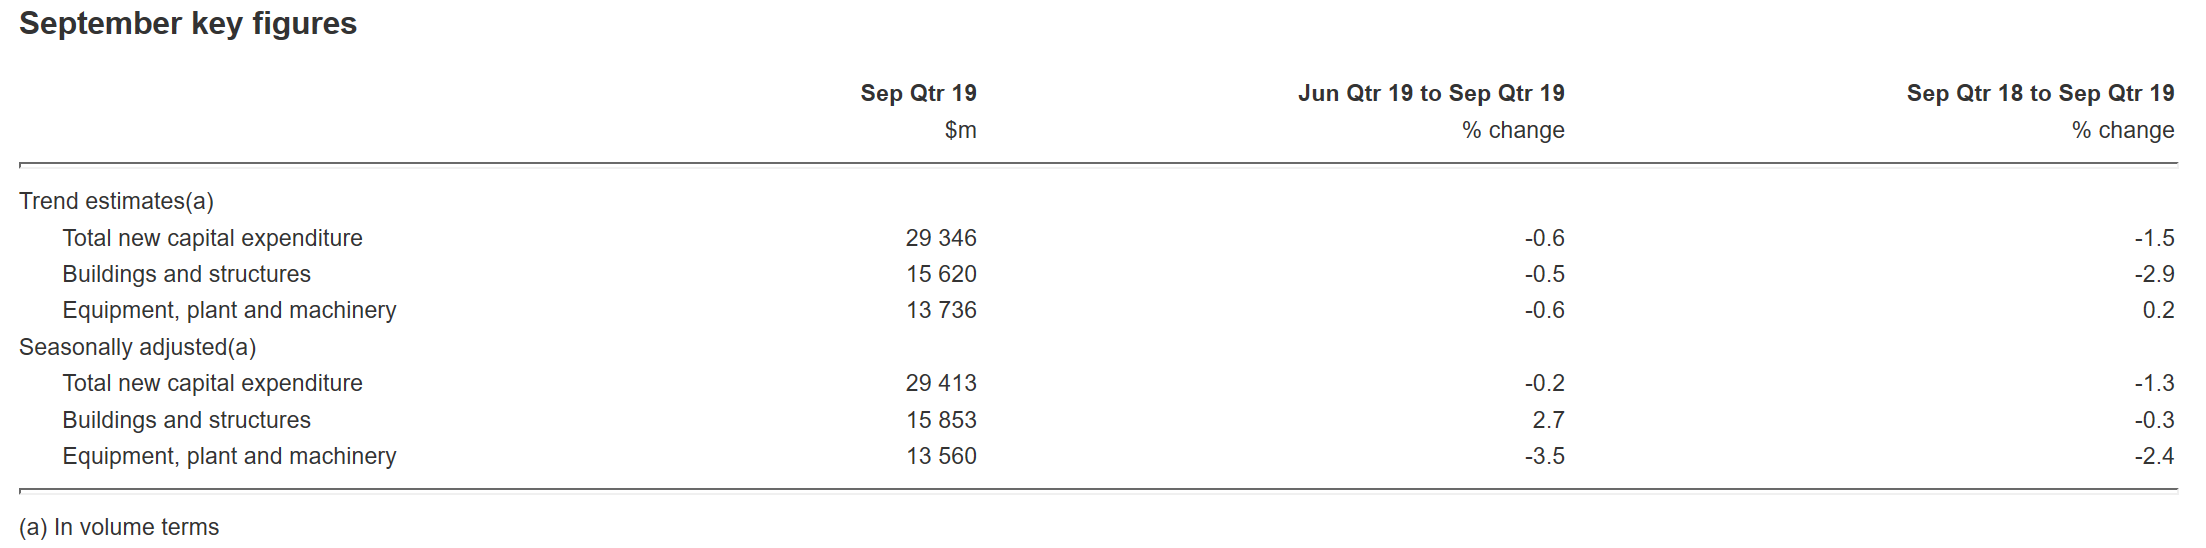Image resolution: width=2206 pixels, height=548 pixels.
Task: Click the 0.2 annual change cell
Action: [2158, 310]
